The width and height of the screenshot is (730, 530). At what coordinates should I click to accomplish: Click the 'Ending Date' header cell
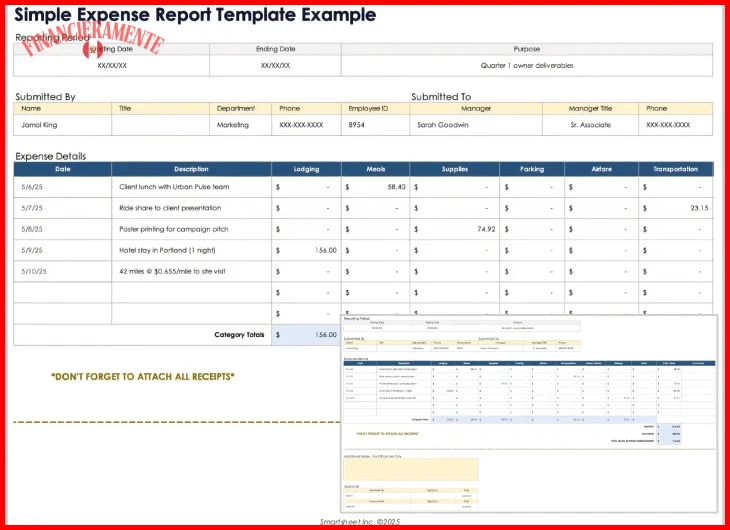pyautogui.click(x=275, y=49)
